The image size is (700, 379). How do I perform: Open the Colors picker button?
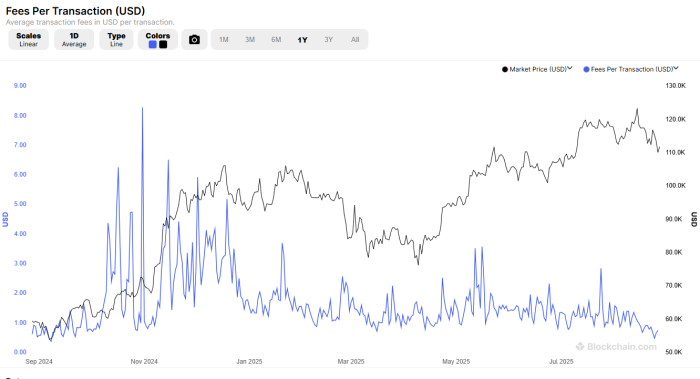[158, 40]
